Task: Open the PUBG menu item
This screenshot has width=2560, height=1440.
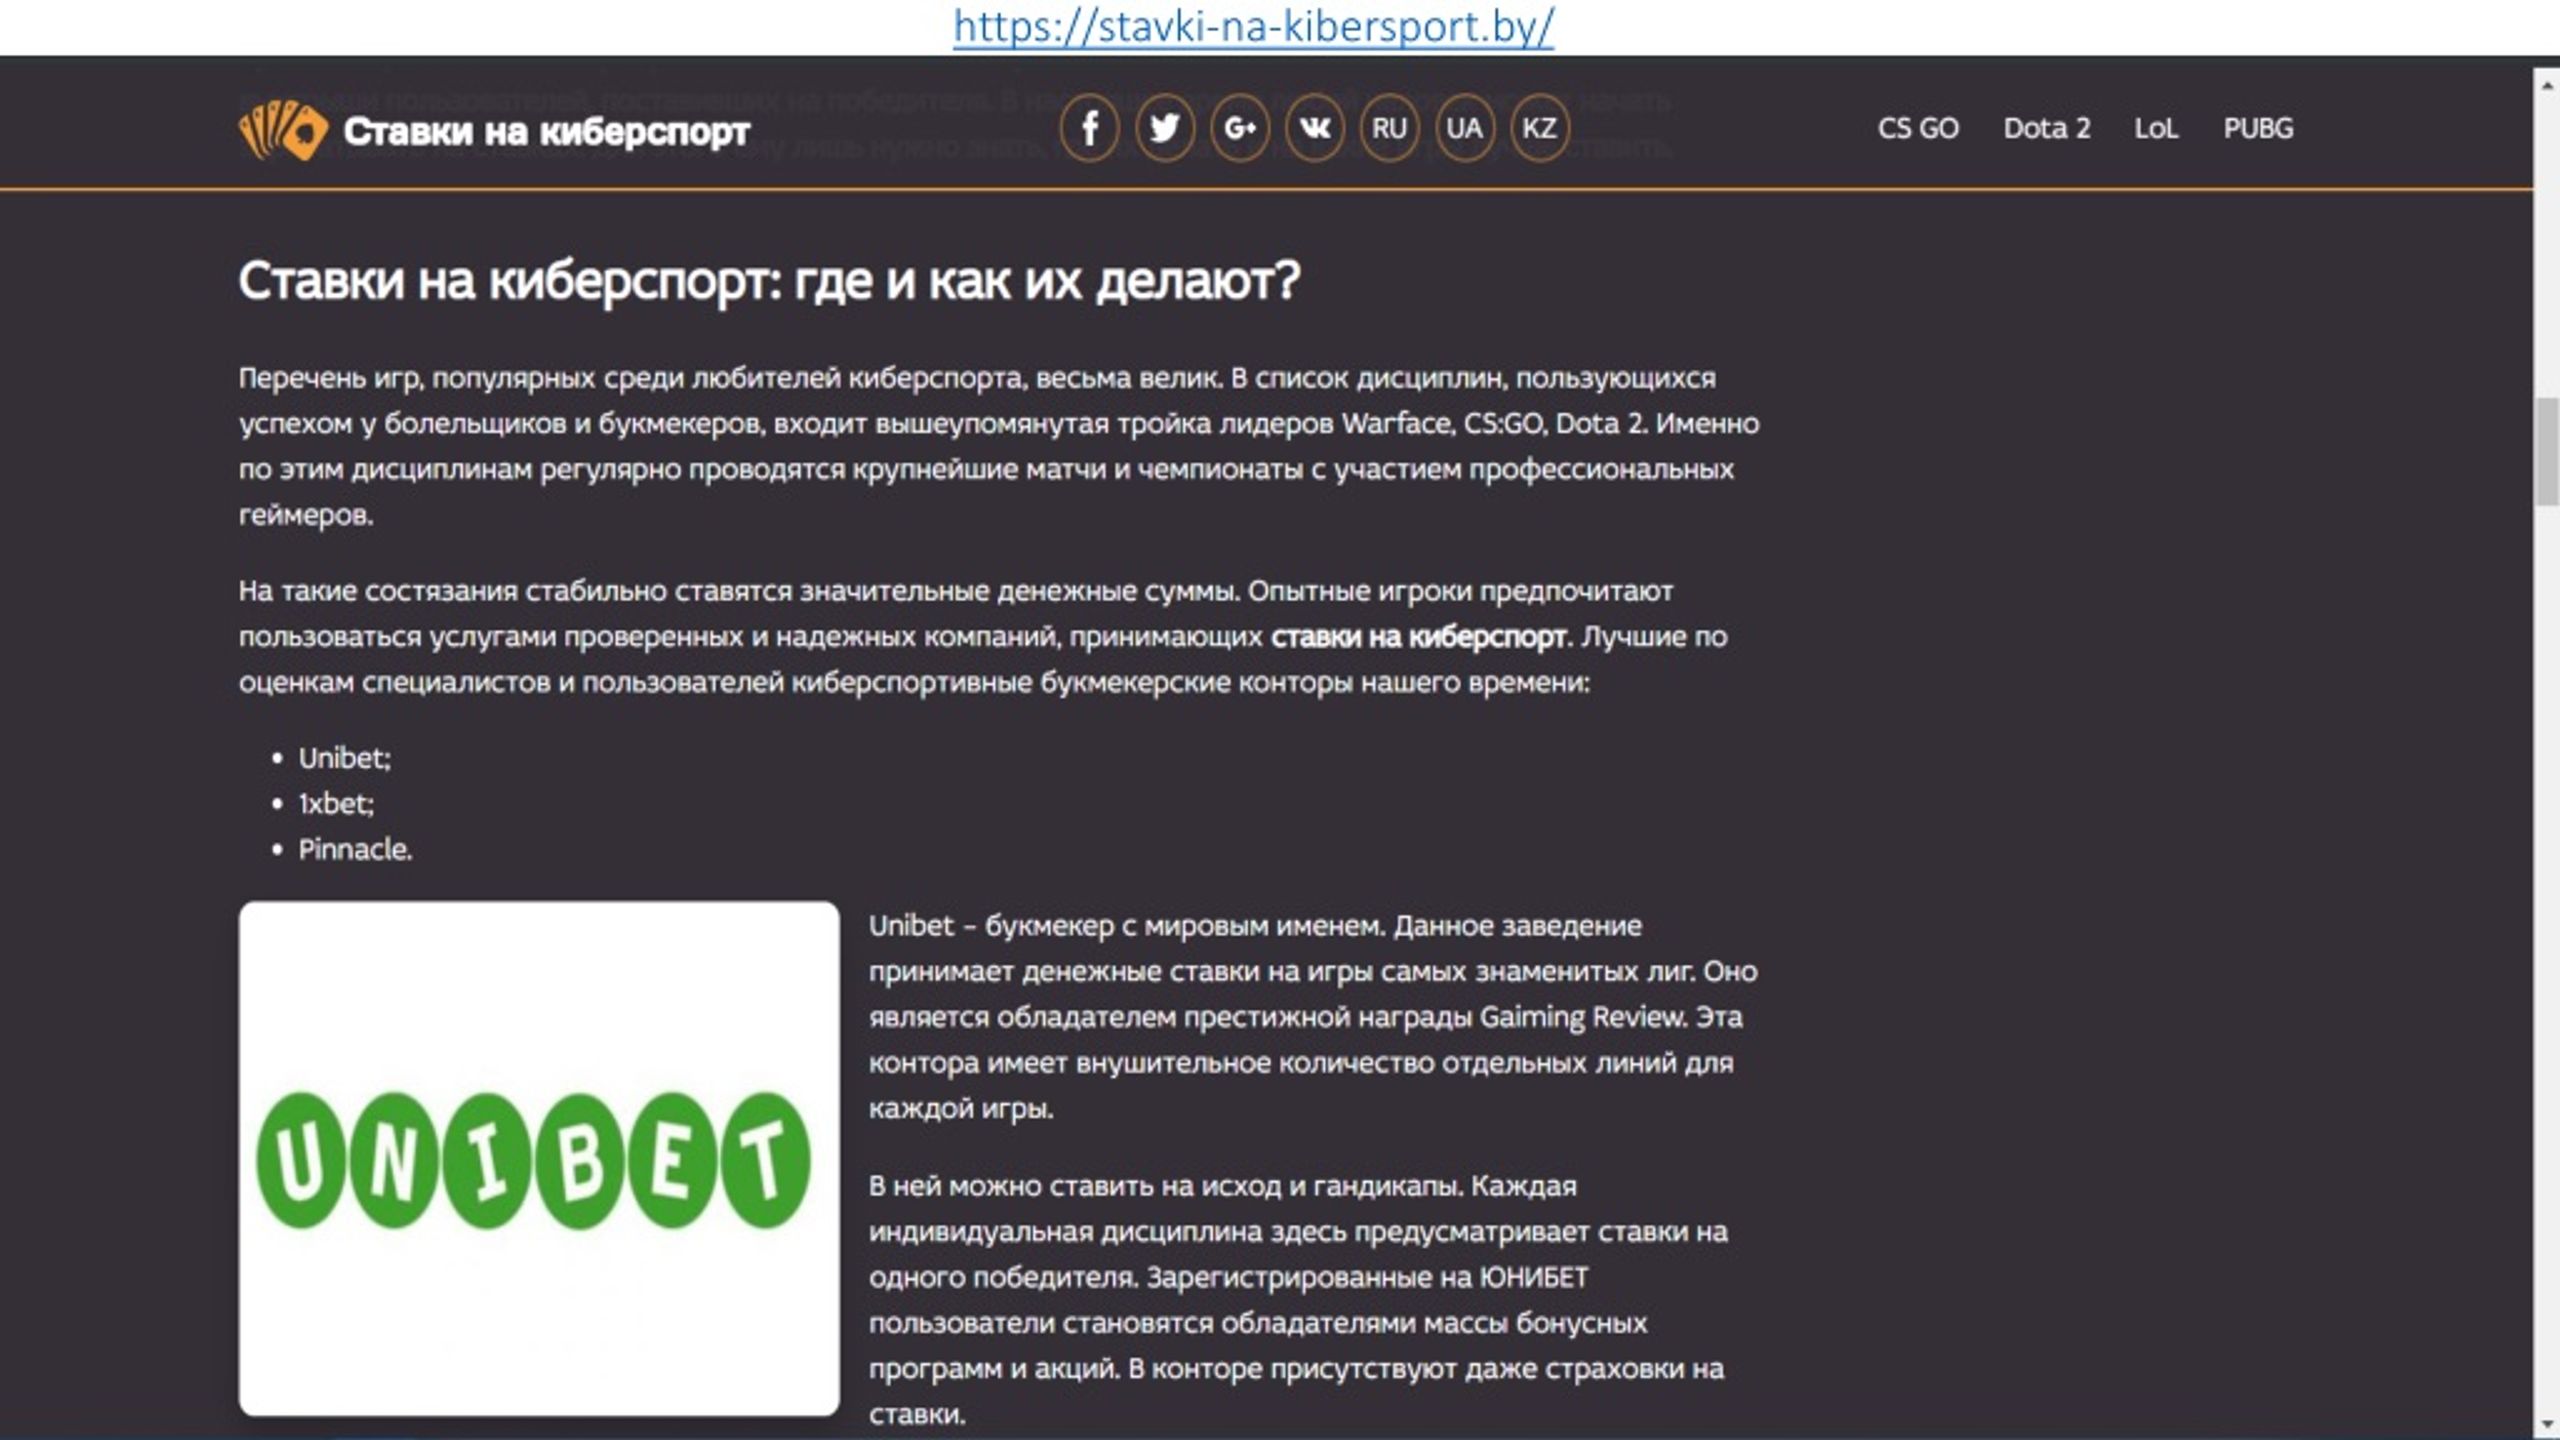Action: (2258, 128)
